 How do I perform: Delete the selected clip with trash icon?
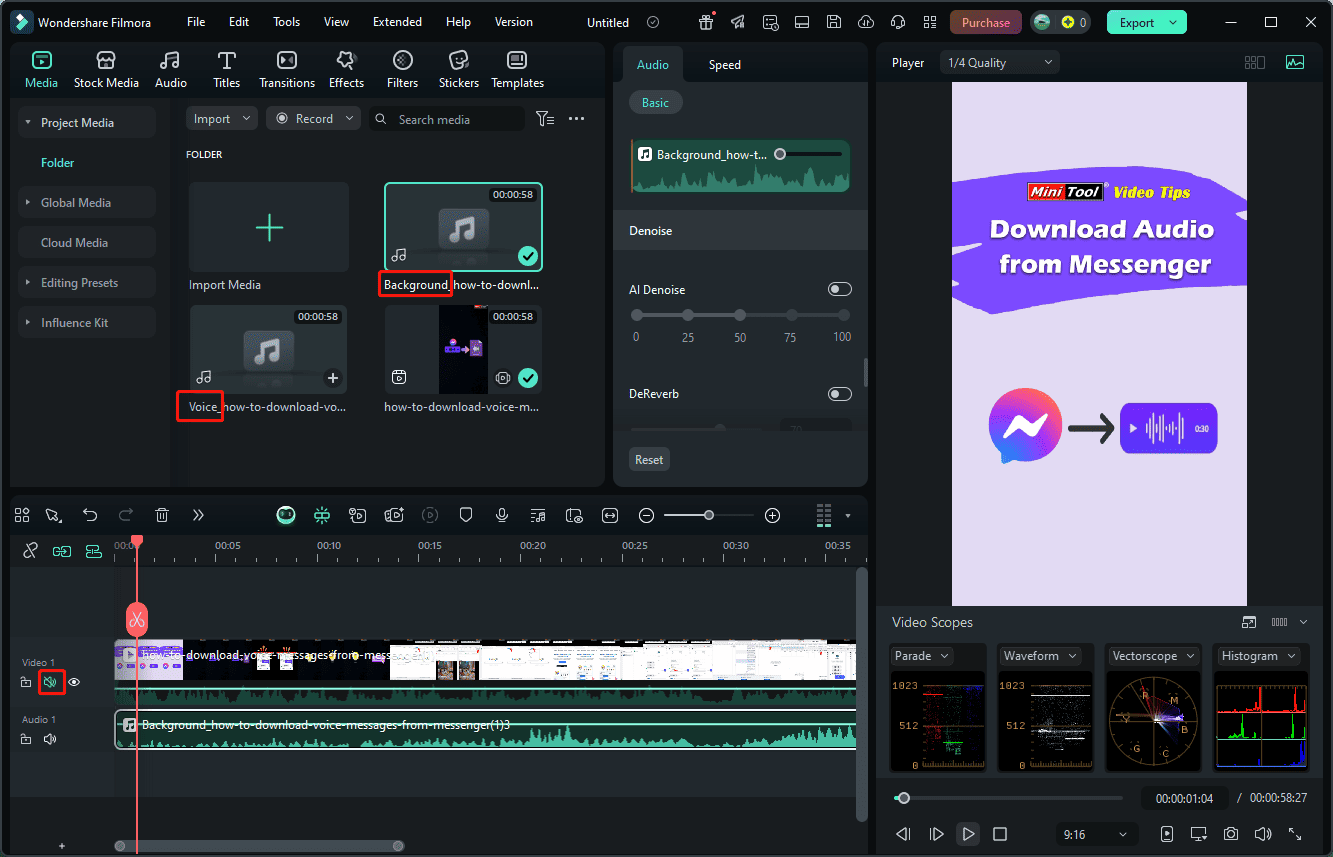(x=162, y=515)
